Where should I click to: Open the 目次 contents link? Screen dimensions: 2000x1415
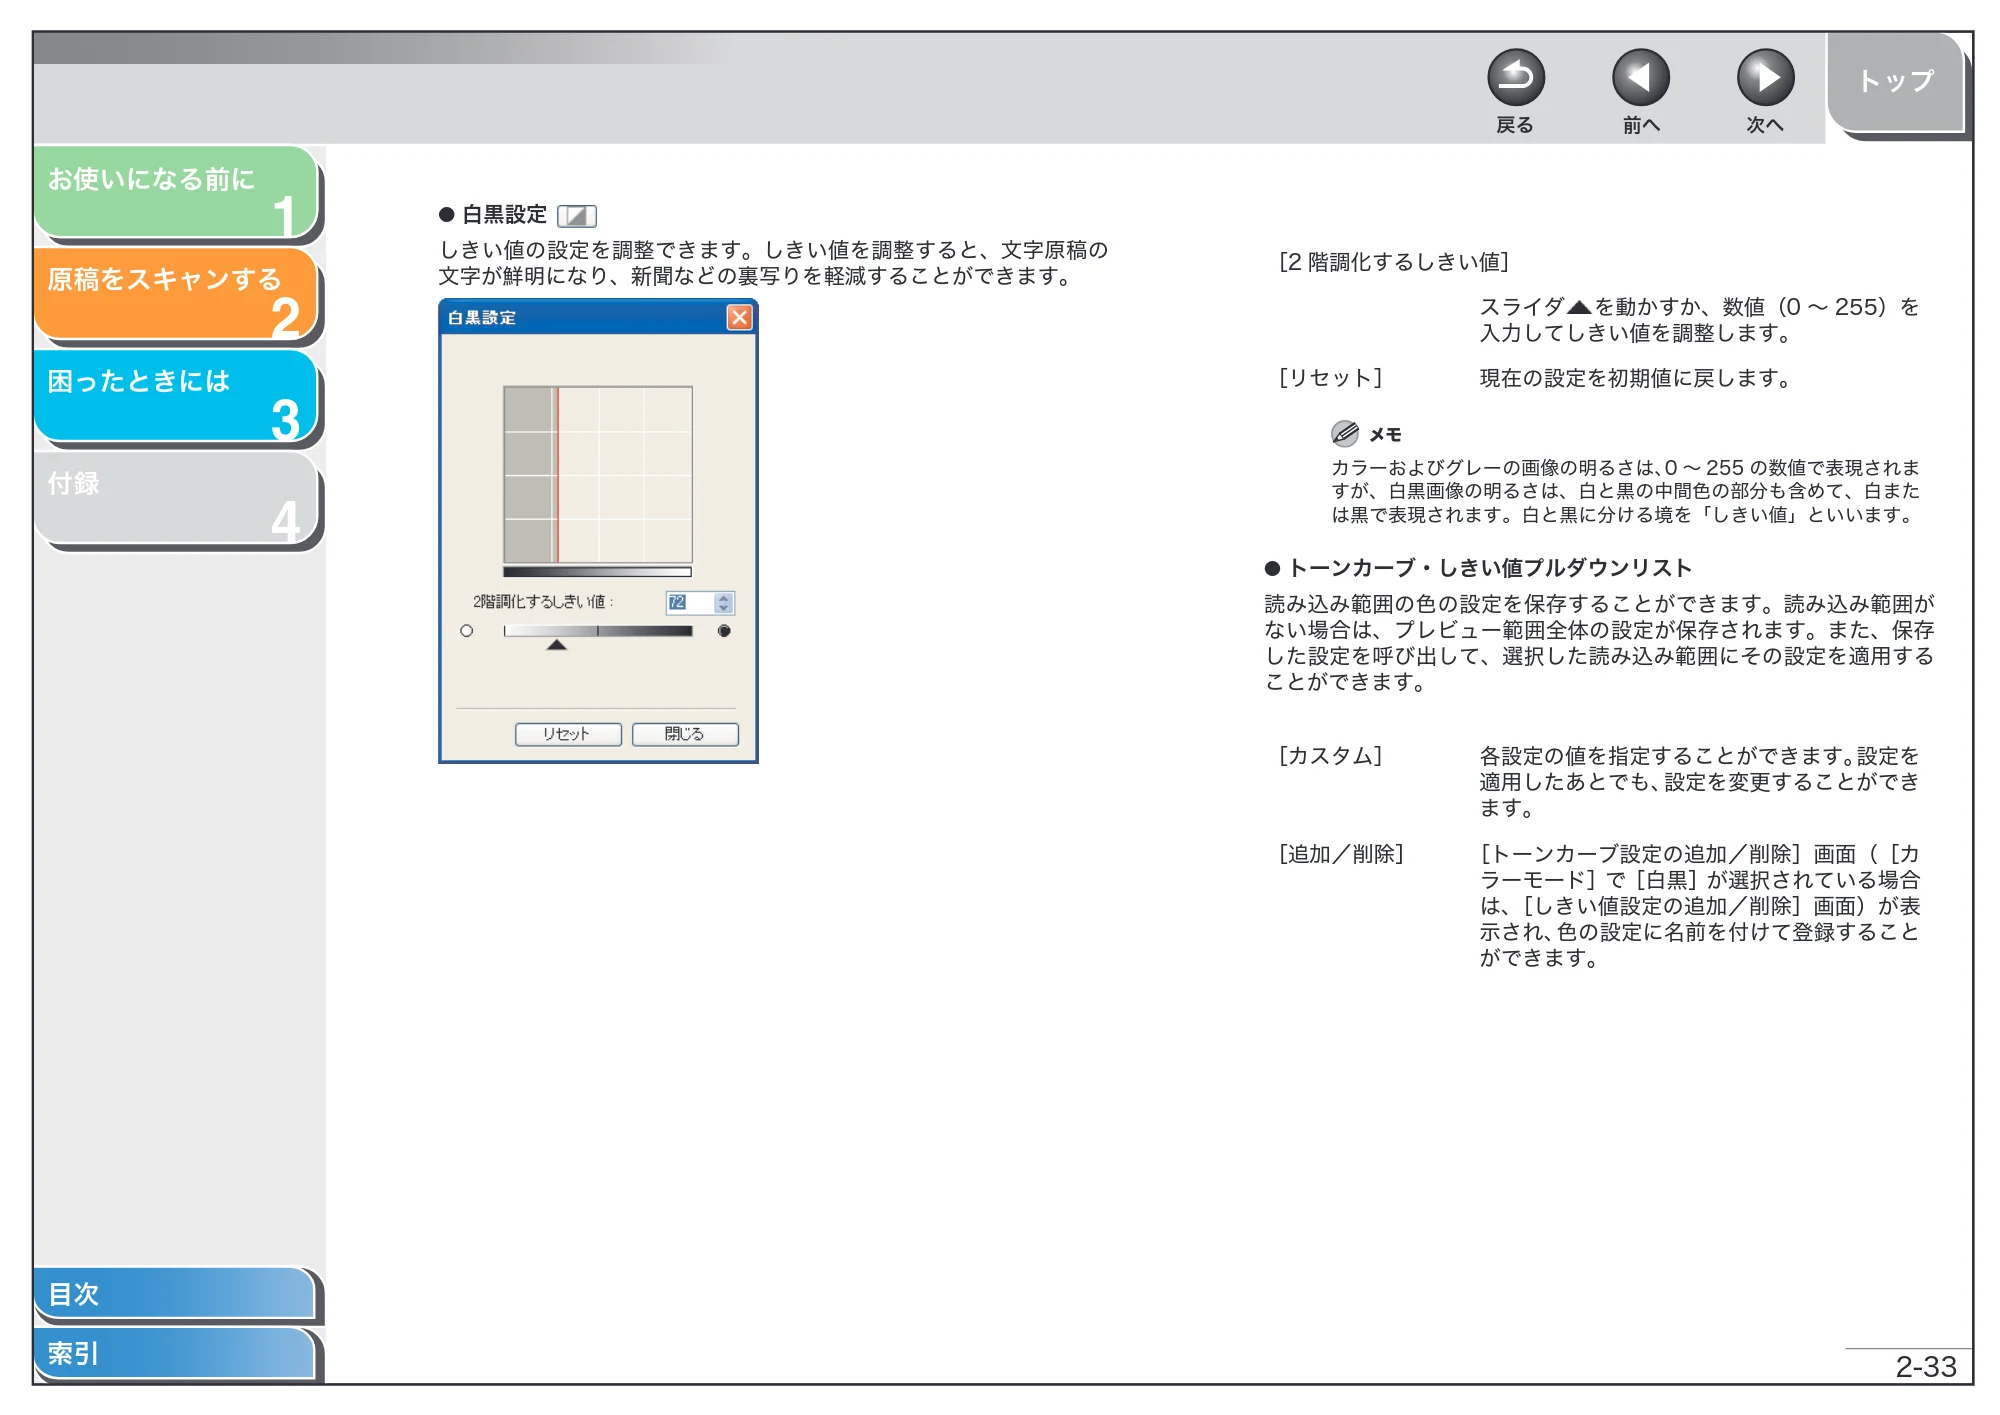pyautogui.click(x=174, y=1293)
